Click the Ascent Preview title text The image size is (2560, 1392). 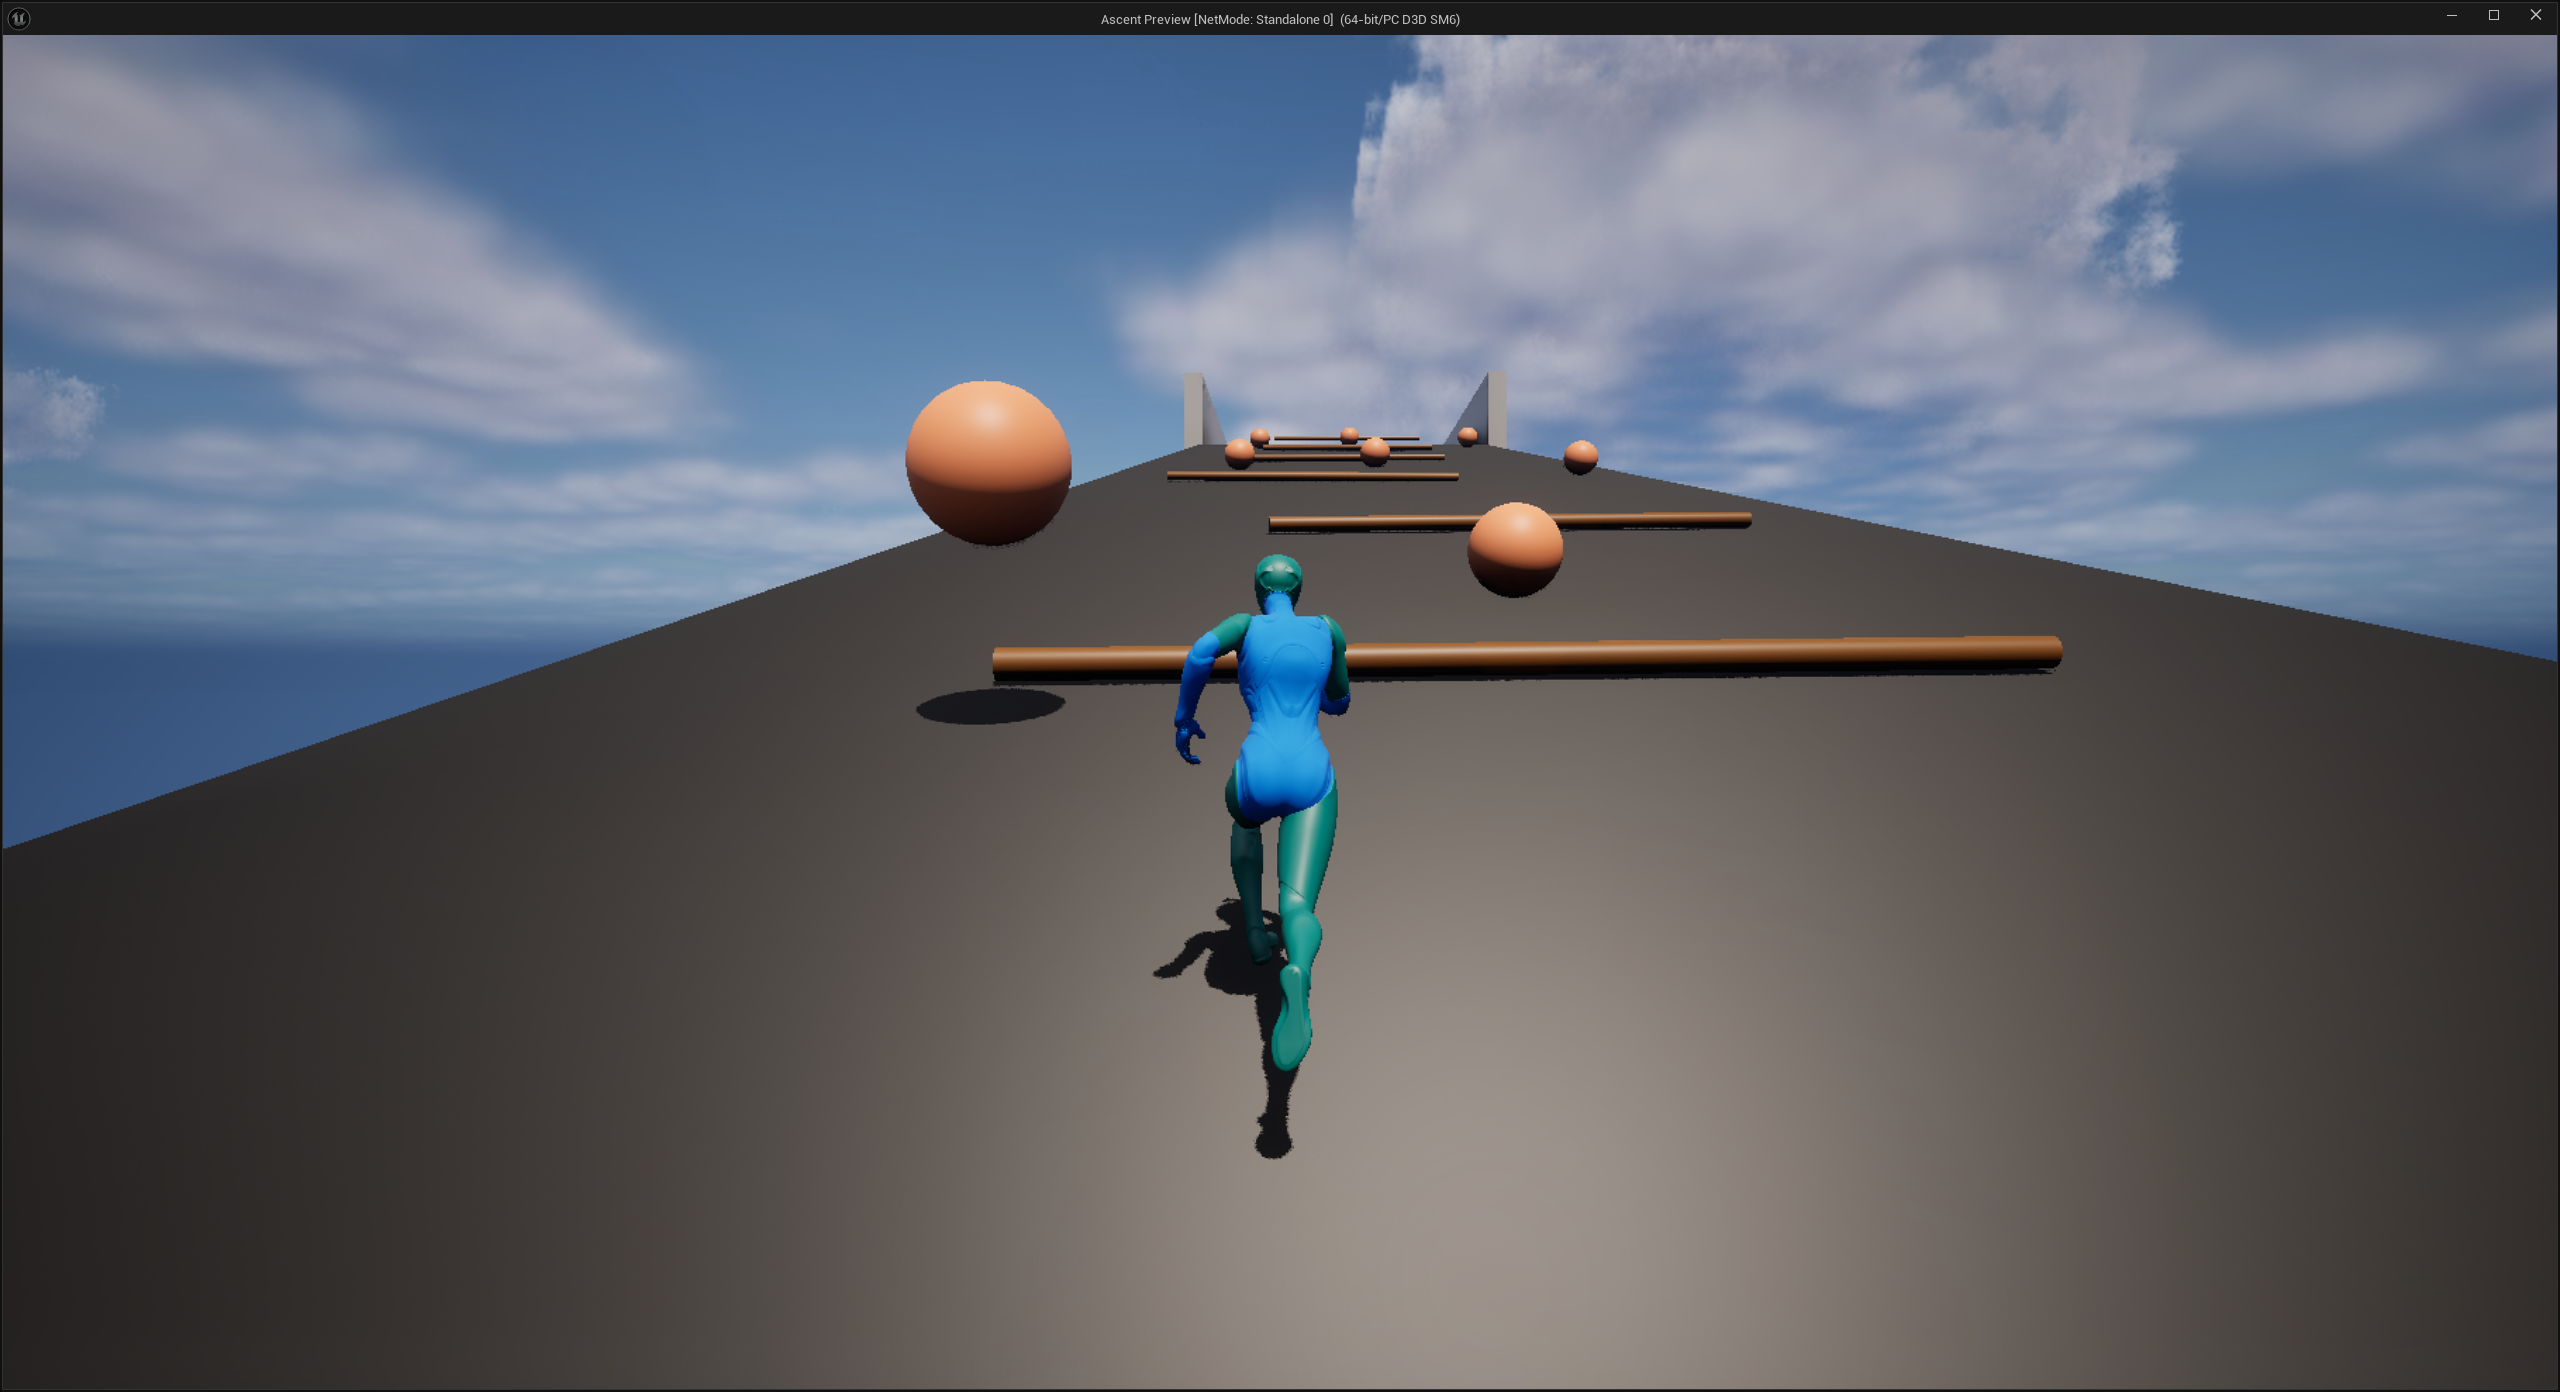pyautogui.click(x=1280, y=19)
